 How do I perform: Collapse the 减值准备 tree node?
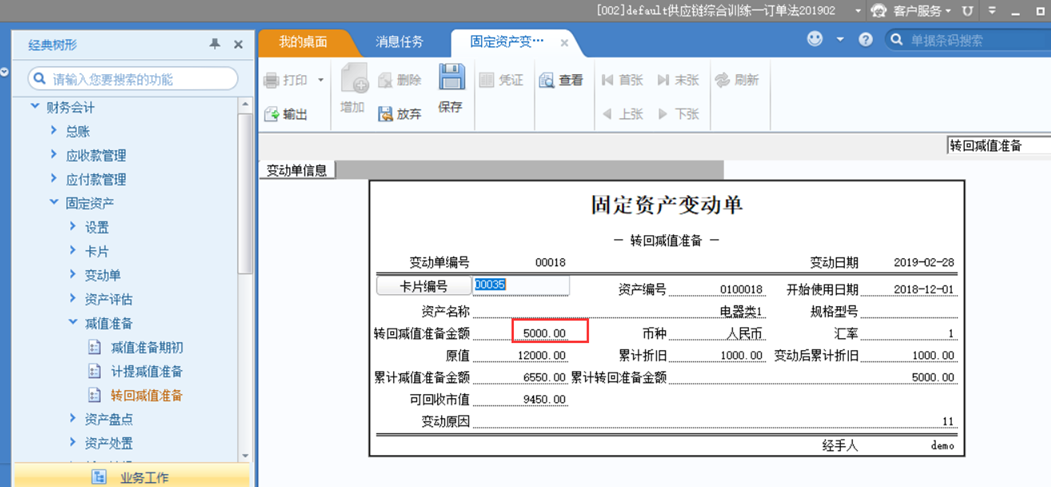pos(72,322)
